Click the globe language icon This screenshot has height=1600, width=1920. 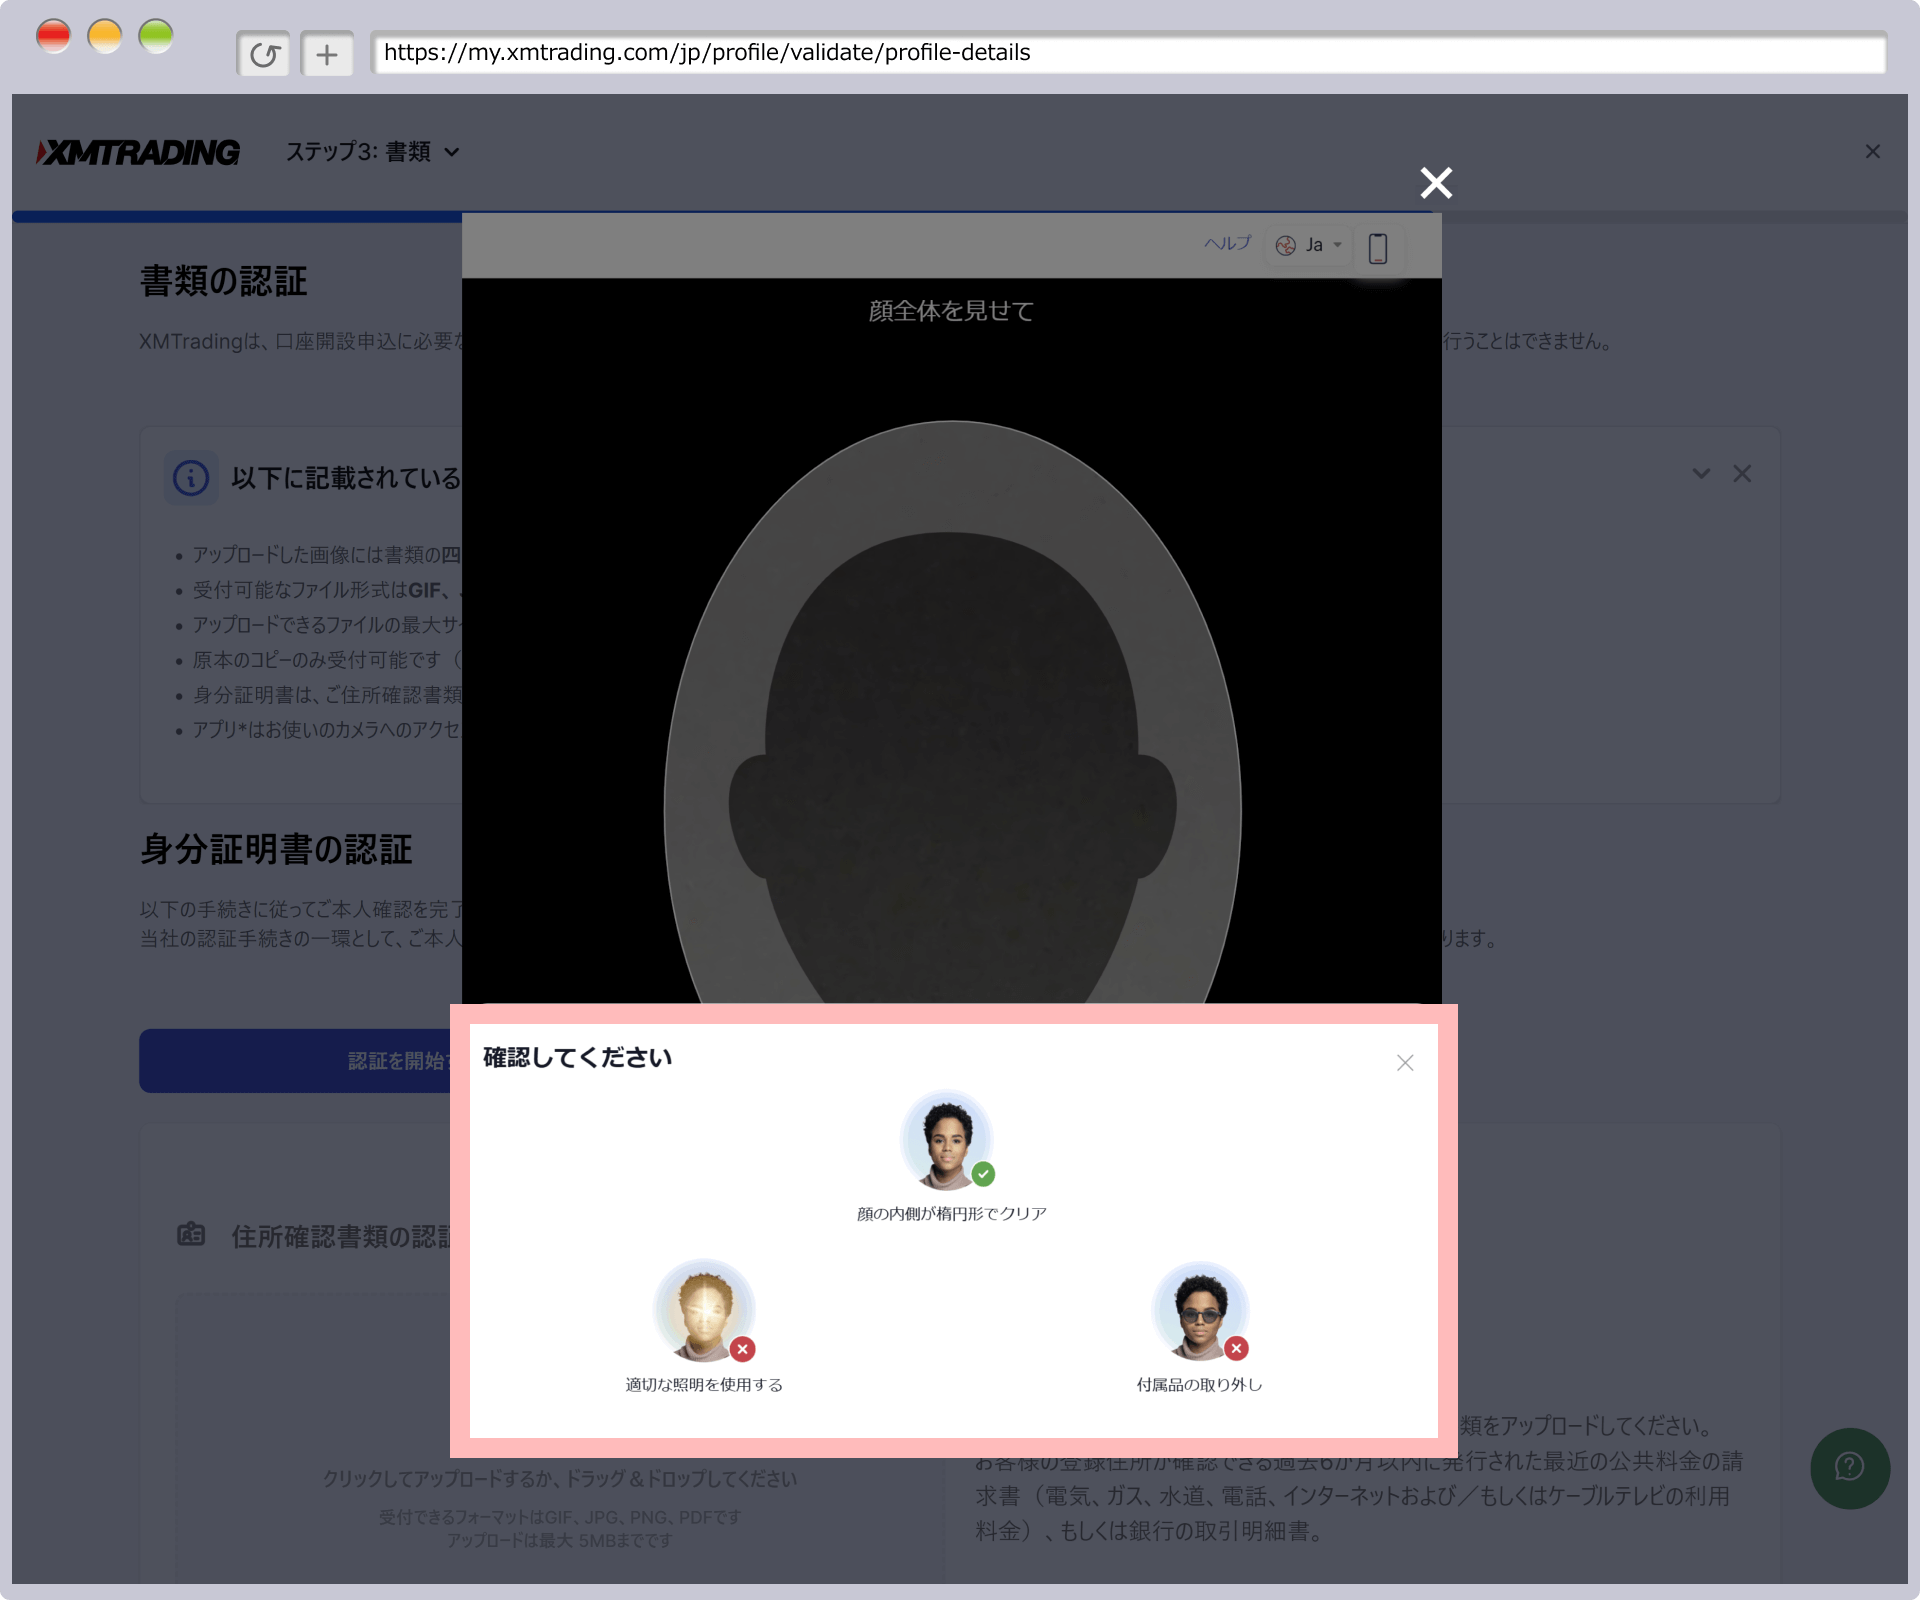[1286, 245]
